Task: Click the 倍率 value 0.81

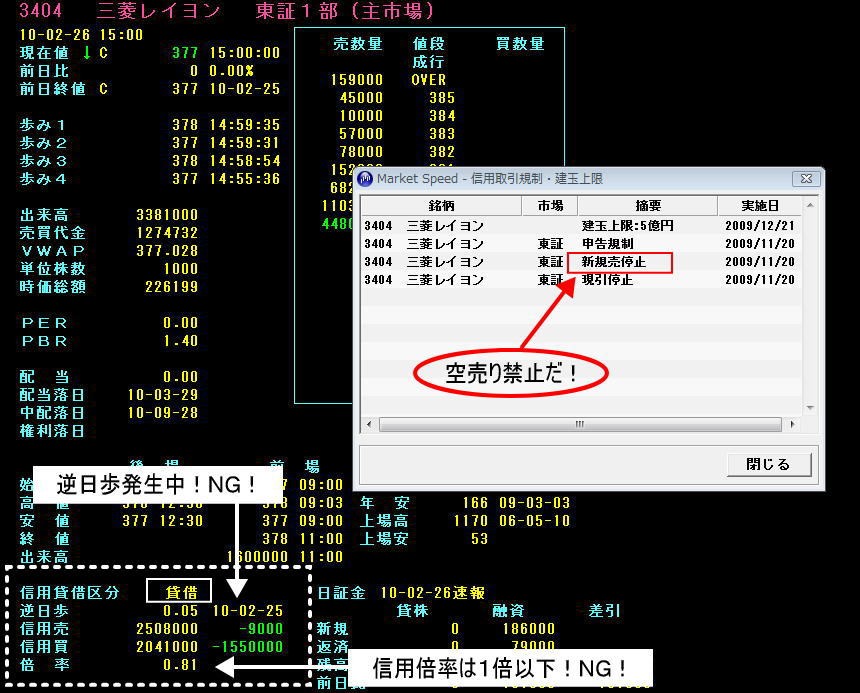Action: (180, 665)
